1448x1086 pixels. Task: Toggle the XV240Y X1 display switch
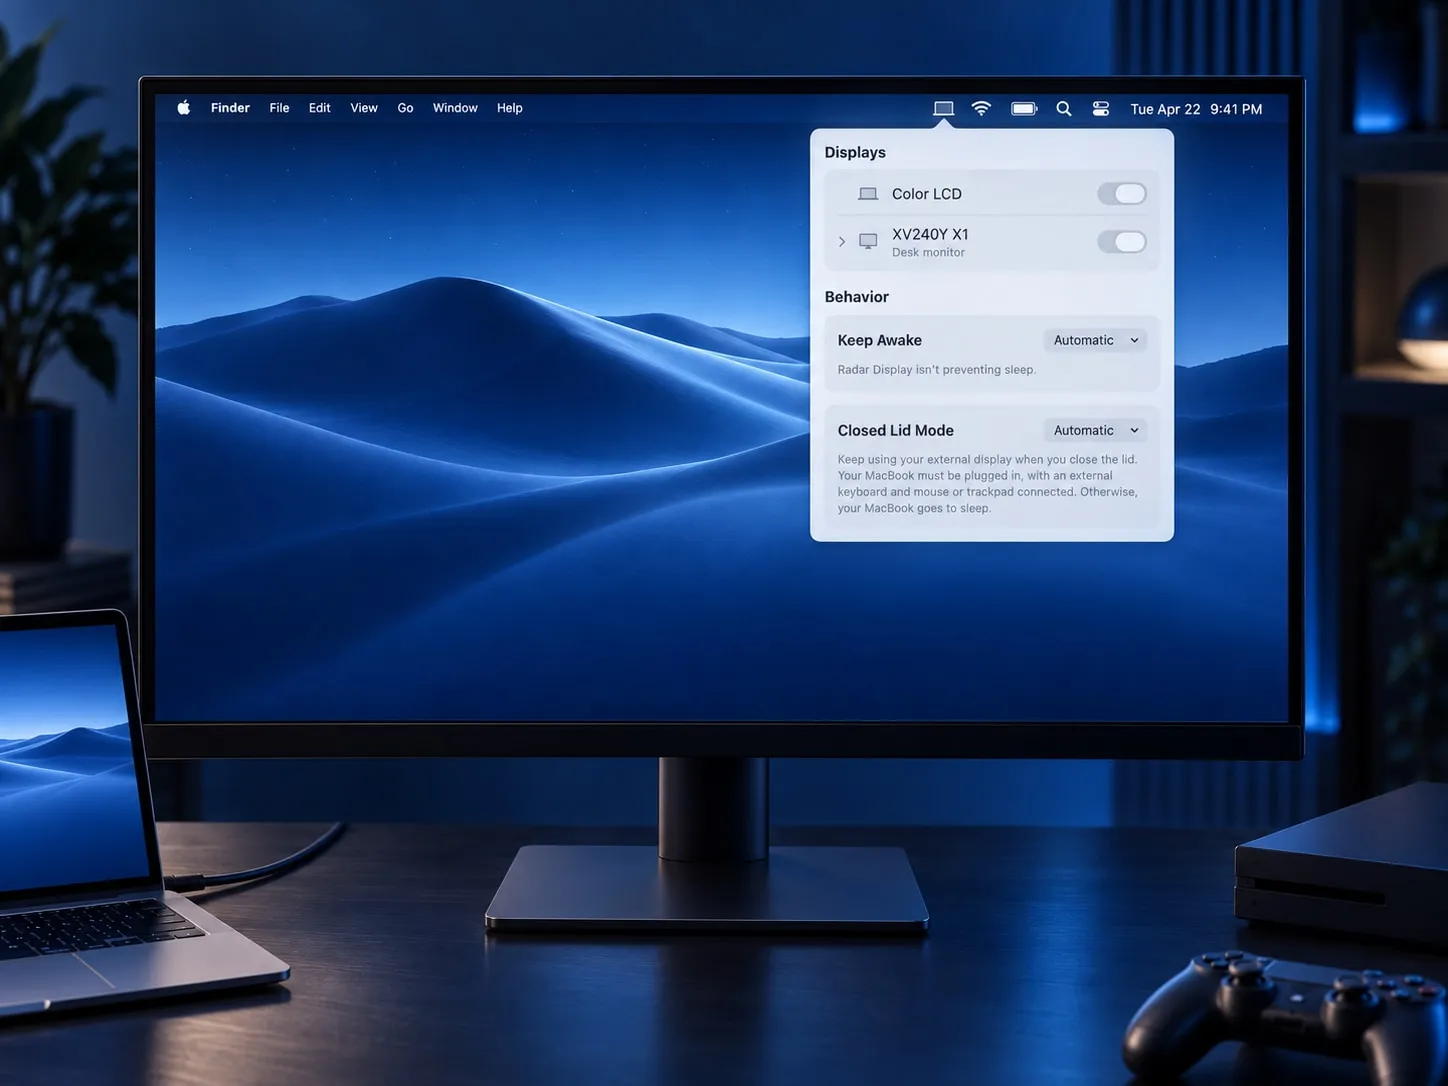pyautogui.click(x=1122, y=242)
